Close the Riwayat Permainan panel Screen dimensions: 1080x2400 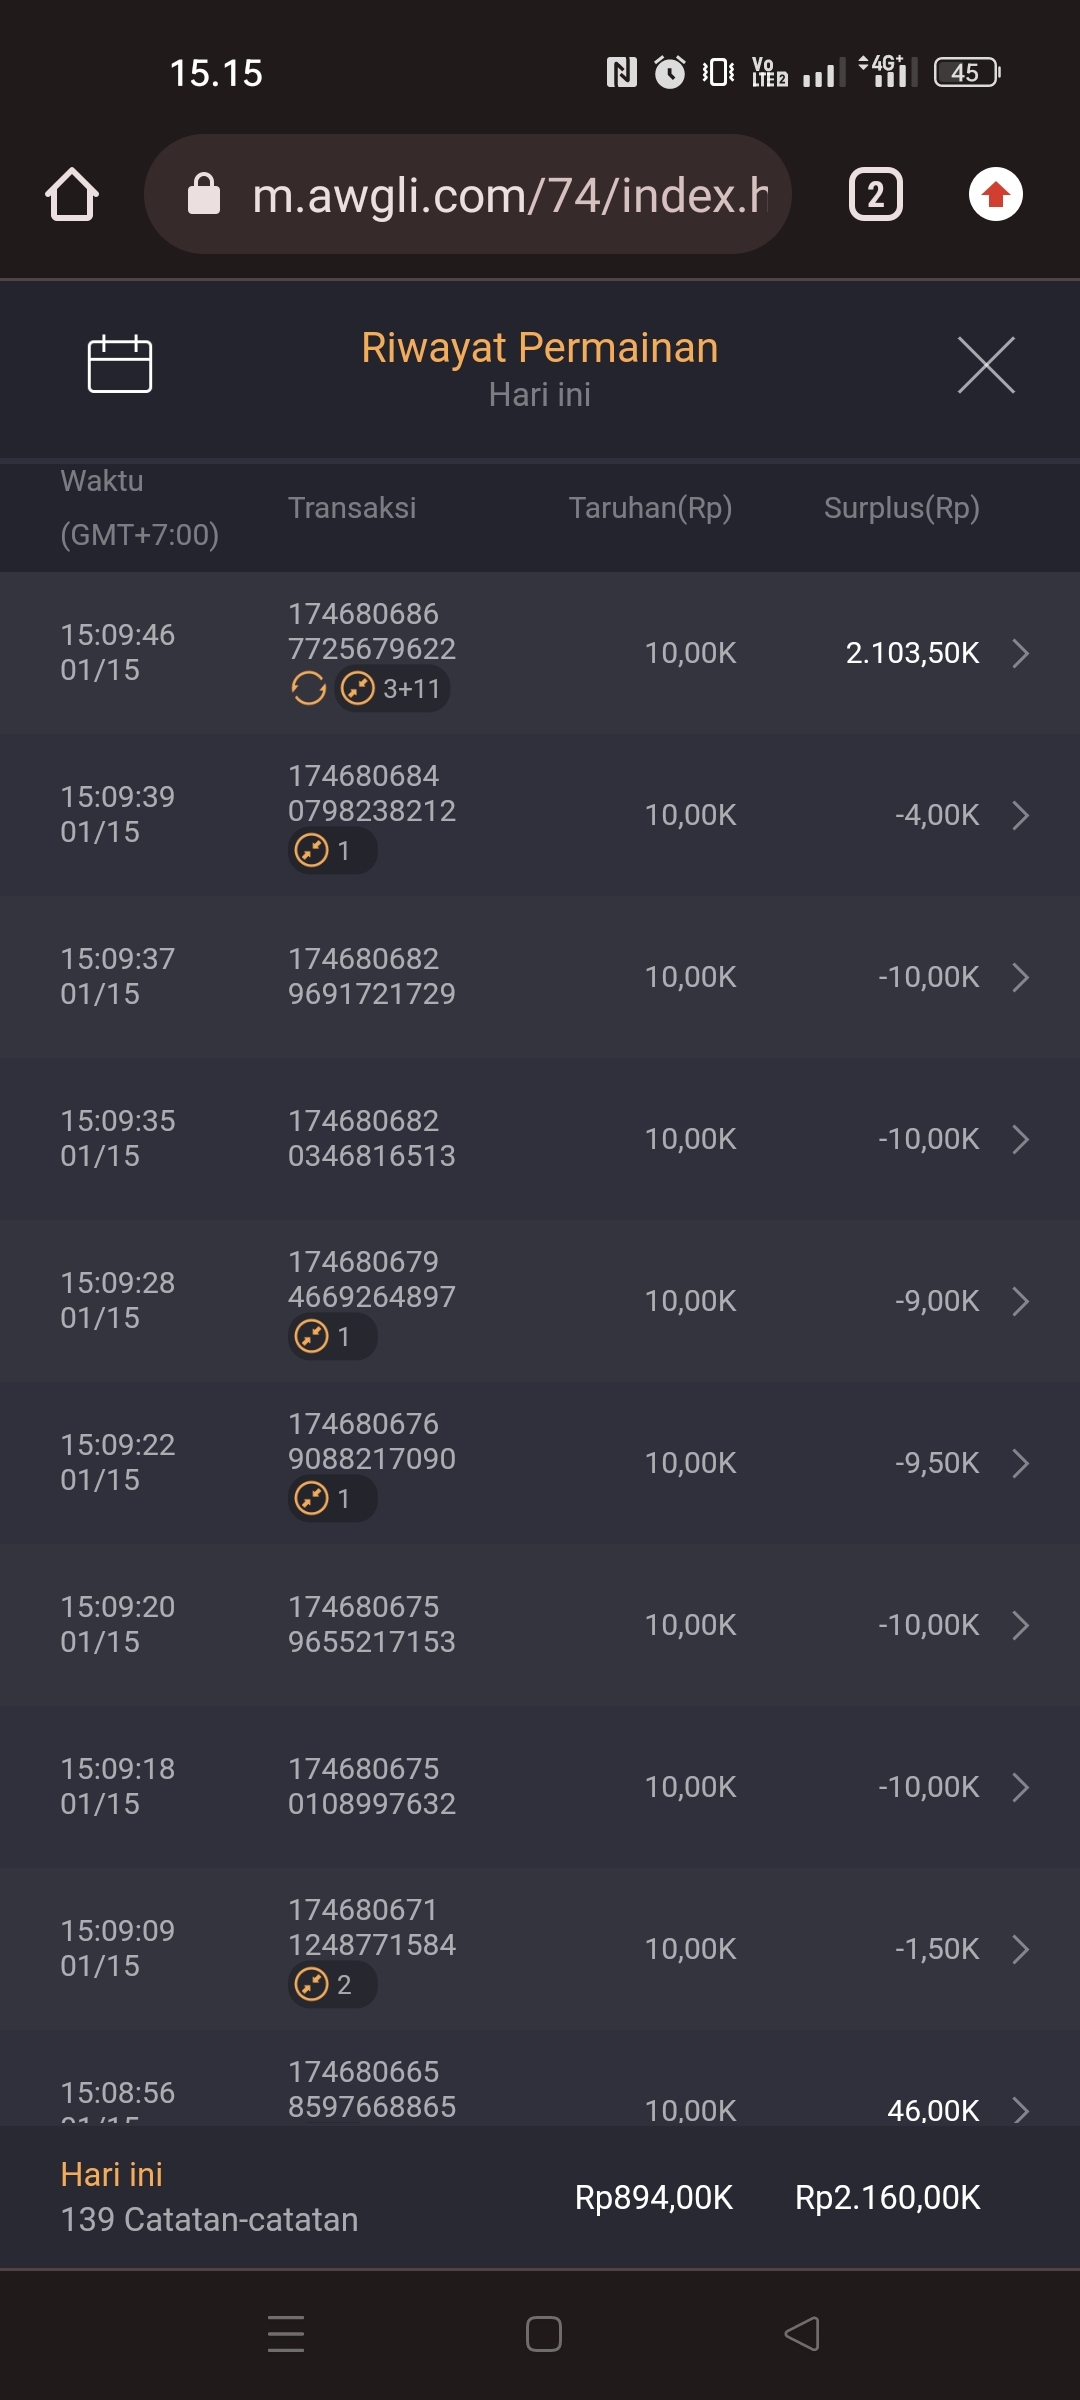pos(986,365)
